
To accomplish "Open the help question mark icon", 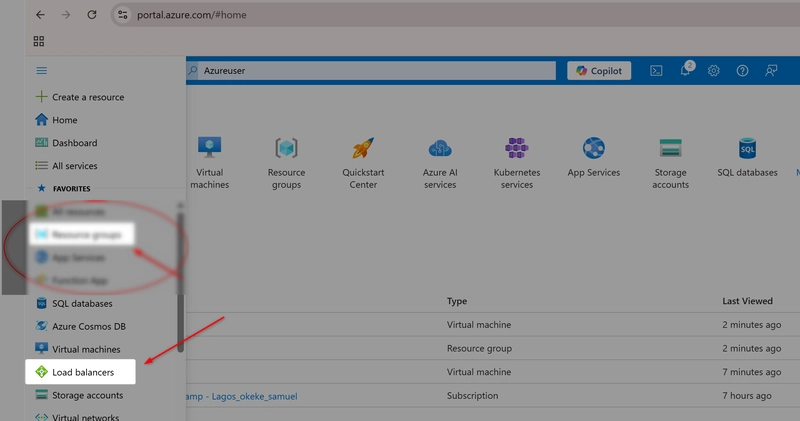I will 742,70.
